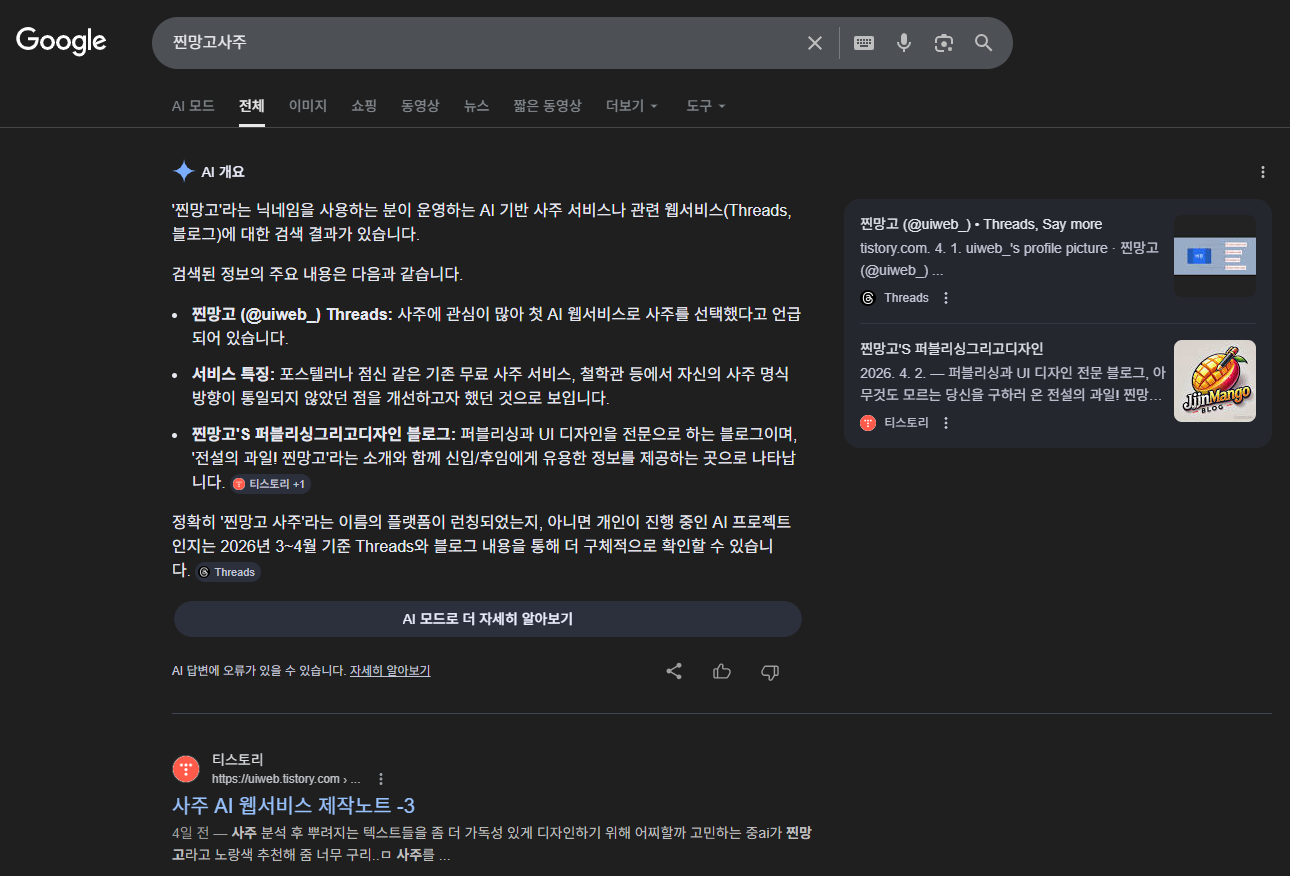Viewport: 1290px width, 876px height.
Task: Click the Google logo
Action: pyautogui.click(x=61, y=41)
